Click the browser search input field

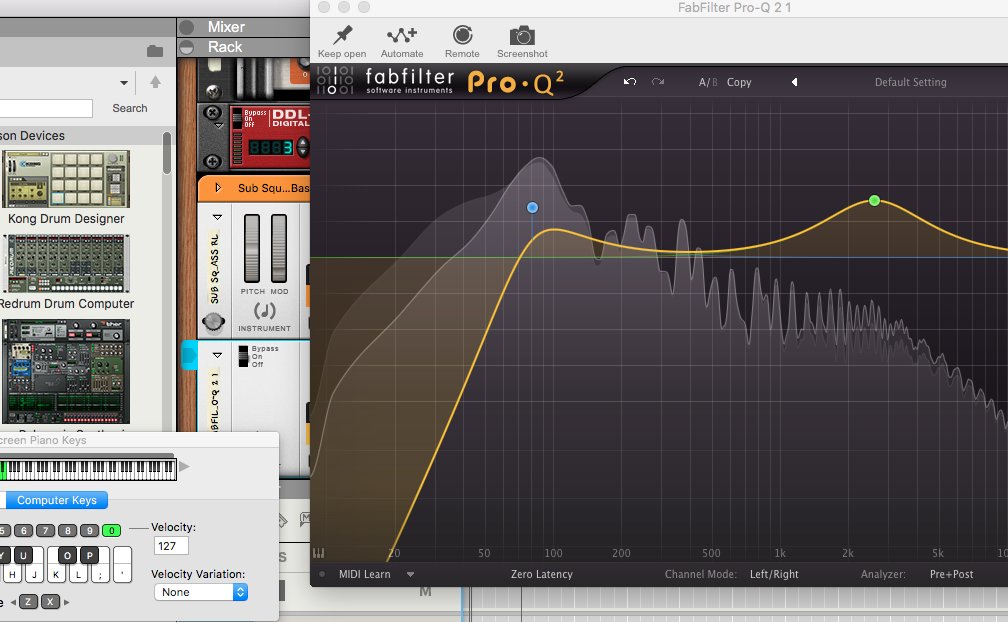tap(46, 108)
